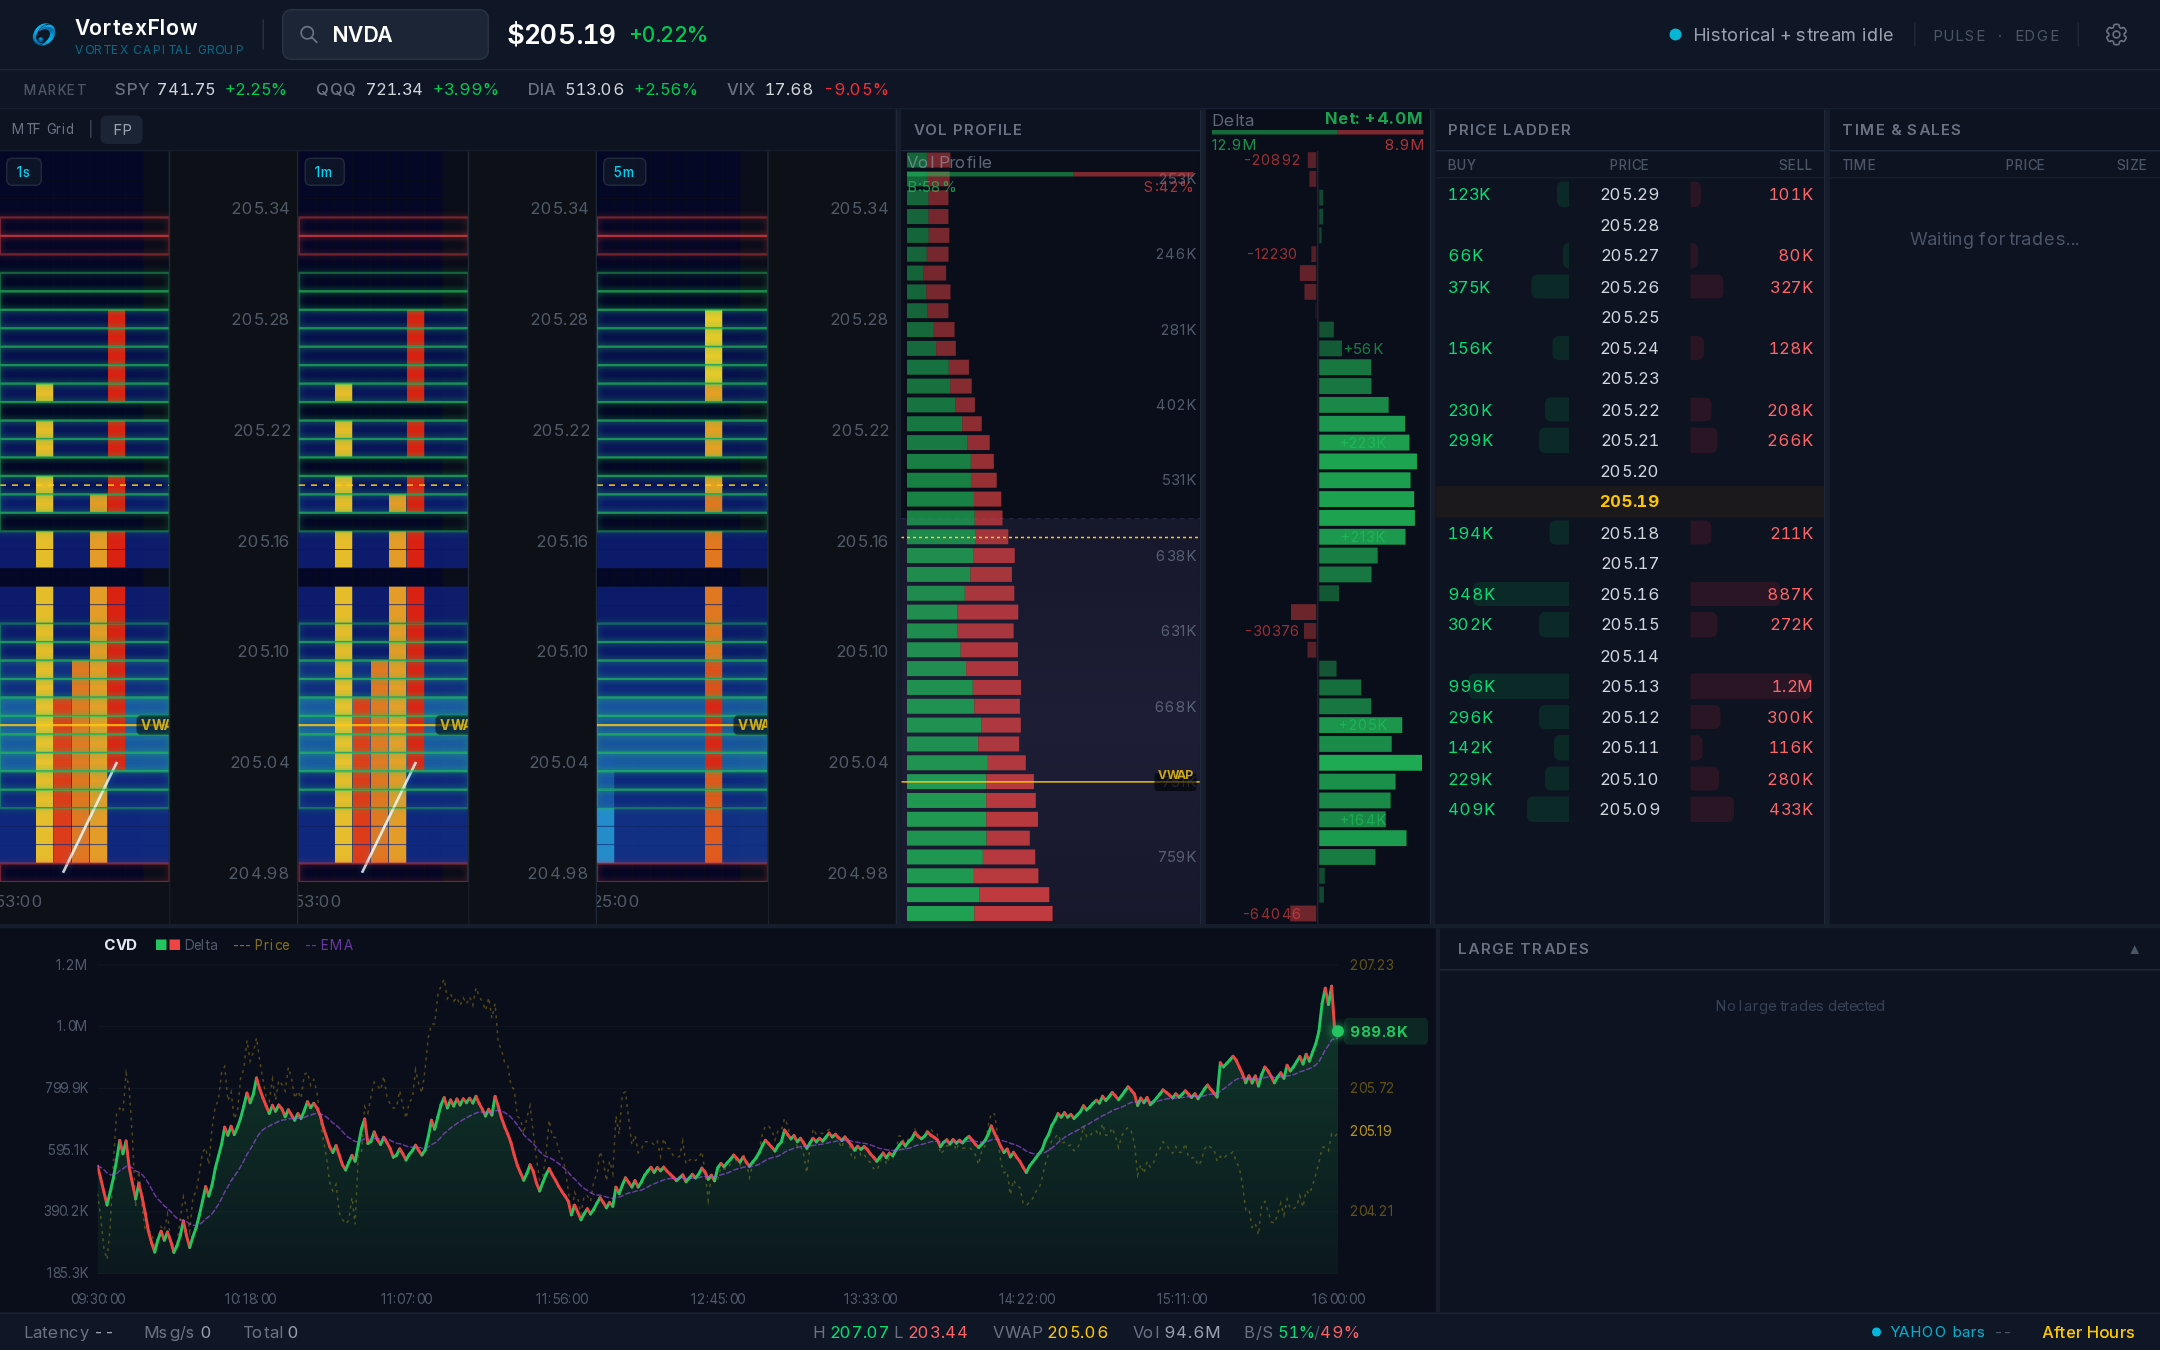Click the 409K buy size at 205.09

[x=1471, y=809]
